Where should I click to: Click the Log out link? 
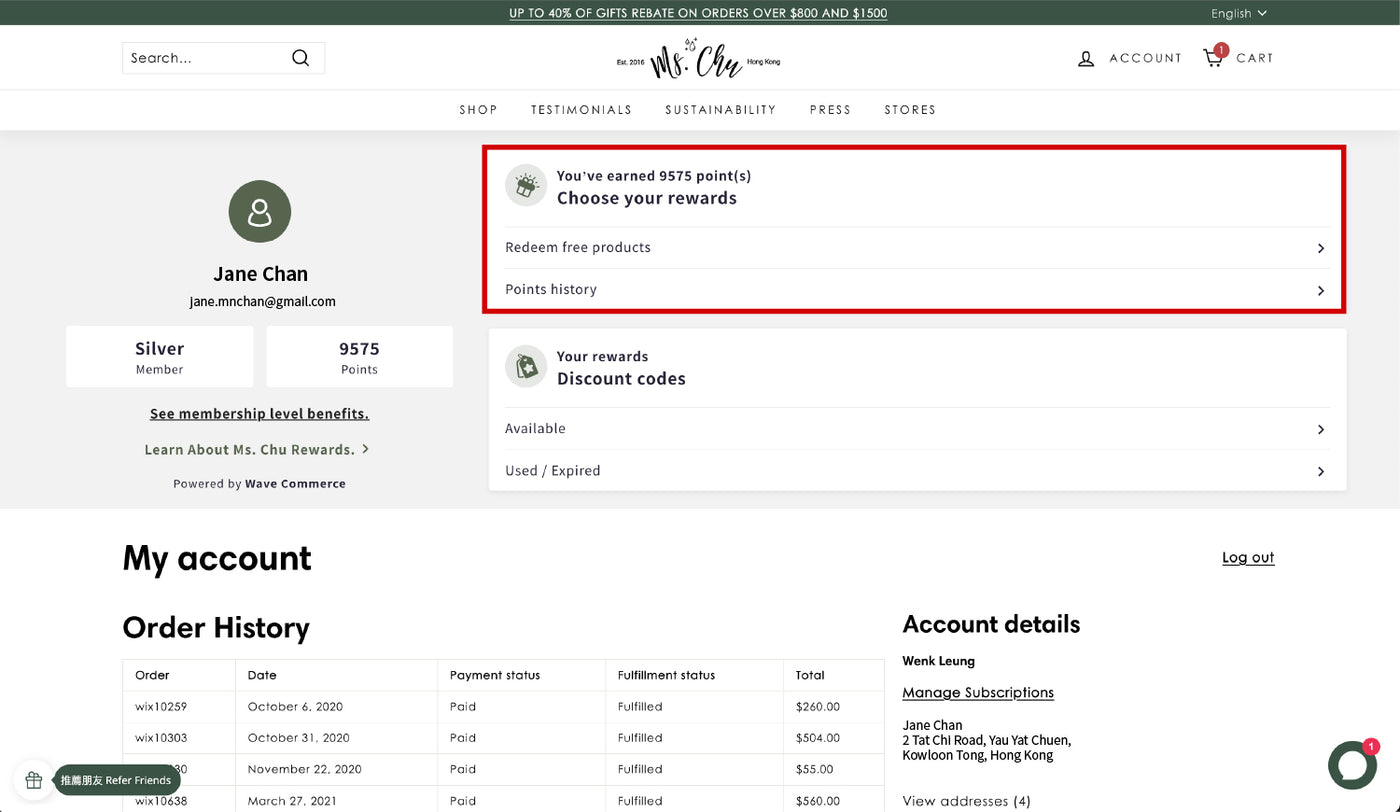tap(1247, 557)
